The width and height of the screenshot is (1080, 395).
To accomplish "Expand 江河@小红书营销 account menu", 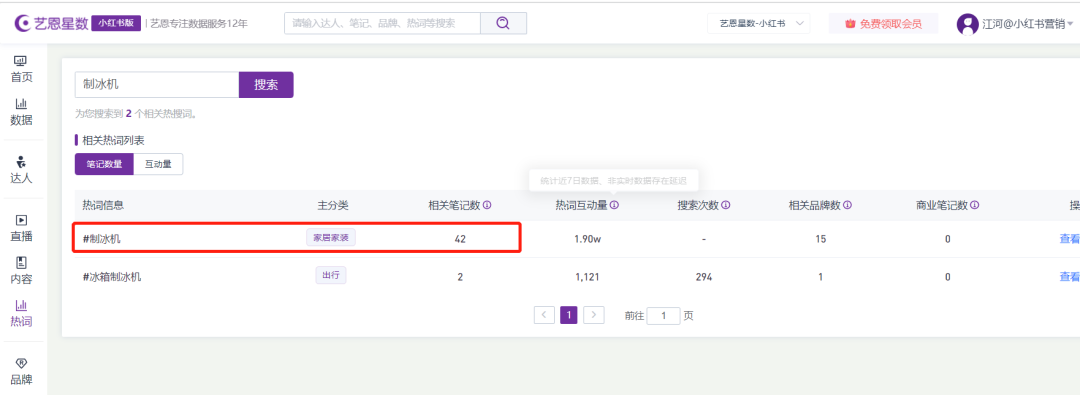I will point(1028,24).
